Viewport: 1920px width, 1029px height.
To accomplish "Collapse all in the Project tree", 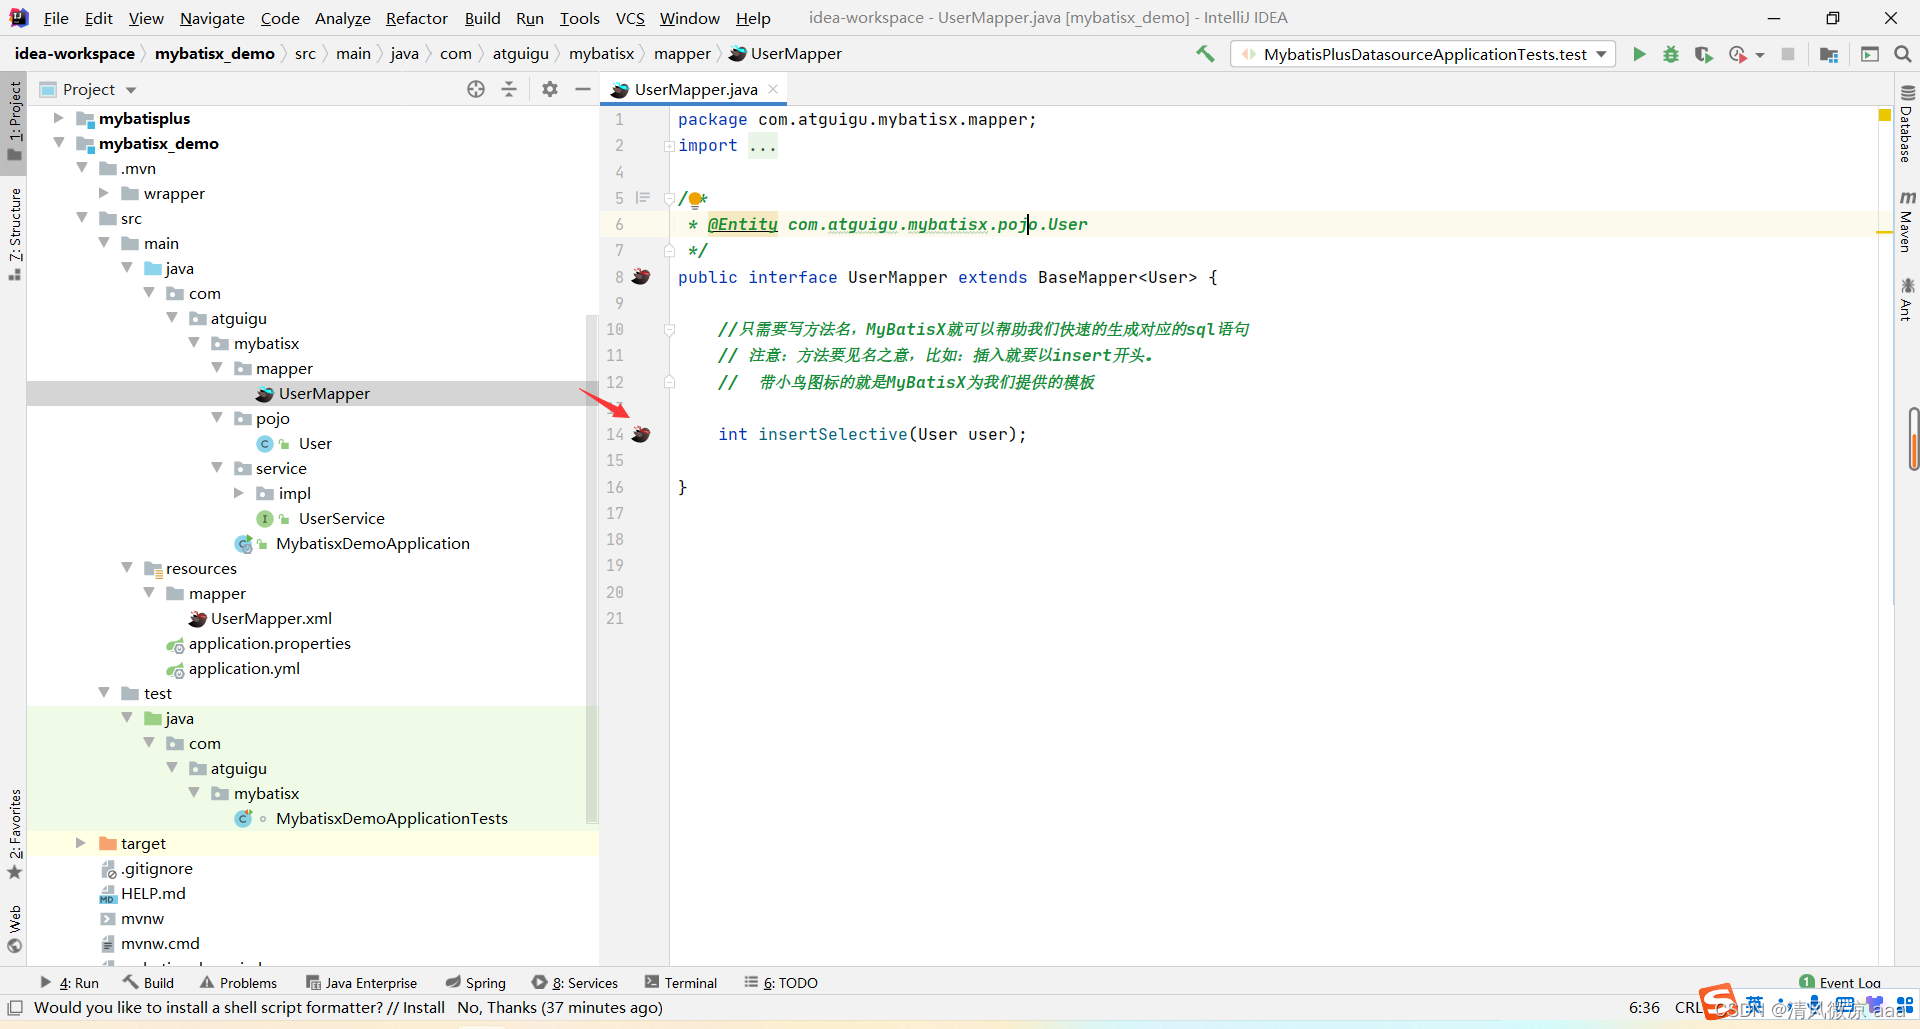I will (x=509, y=89).
